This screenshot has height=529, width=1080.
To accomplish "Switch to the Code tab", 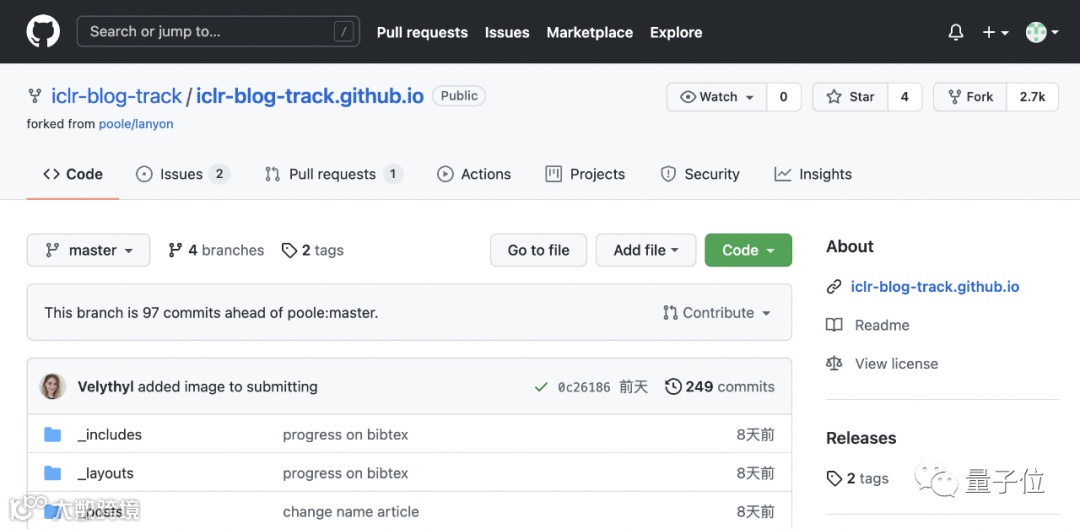I will (x=73, y=174).
